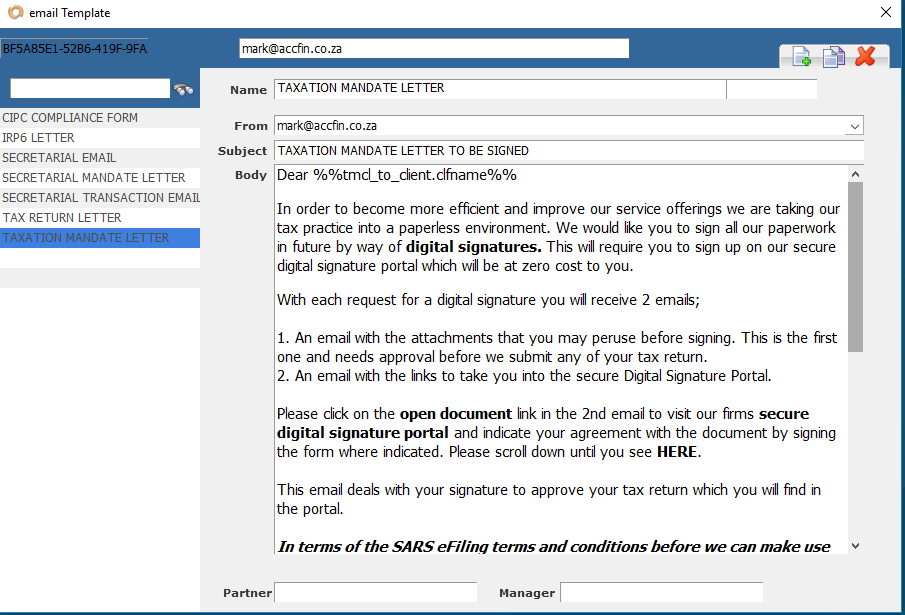Viewport: 905px width, 615px height.
Task: Click the Partner input field
Action: [x=375, y=593]
